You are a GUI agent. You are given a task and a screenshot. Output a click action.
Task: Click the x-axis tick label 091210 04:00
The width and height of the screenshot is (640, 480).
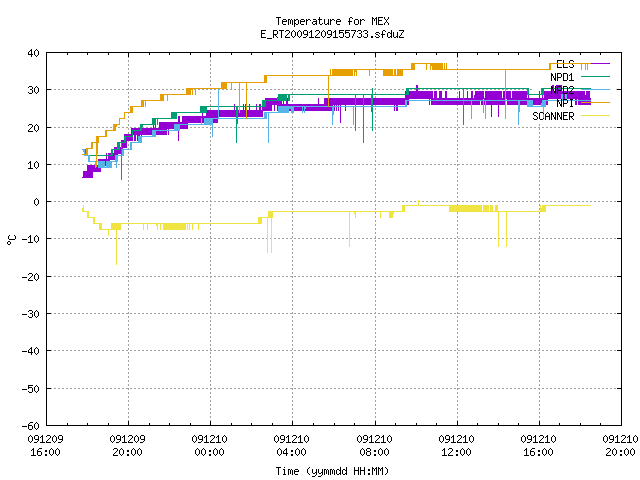291,446
